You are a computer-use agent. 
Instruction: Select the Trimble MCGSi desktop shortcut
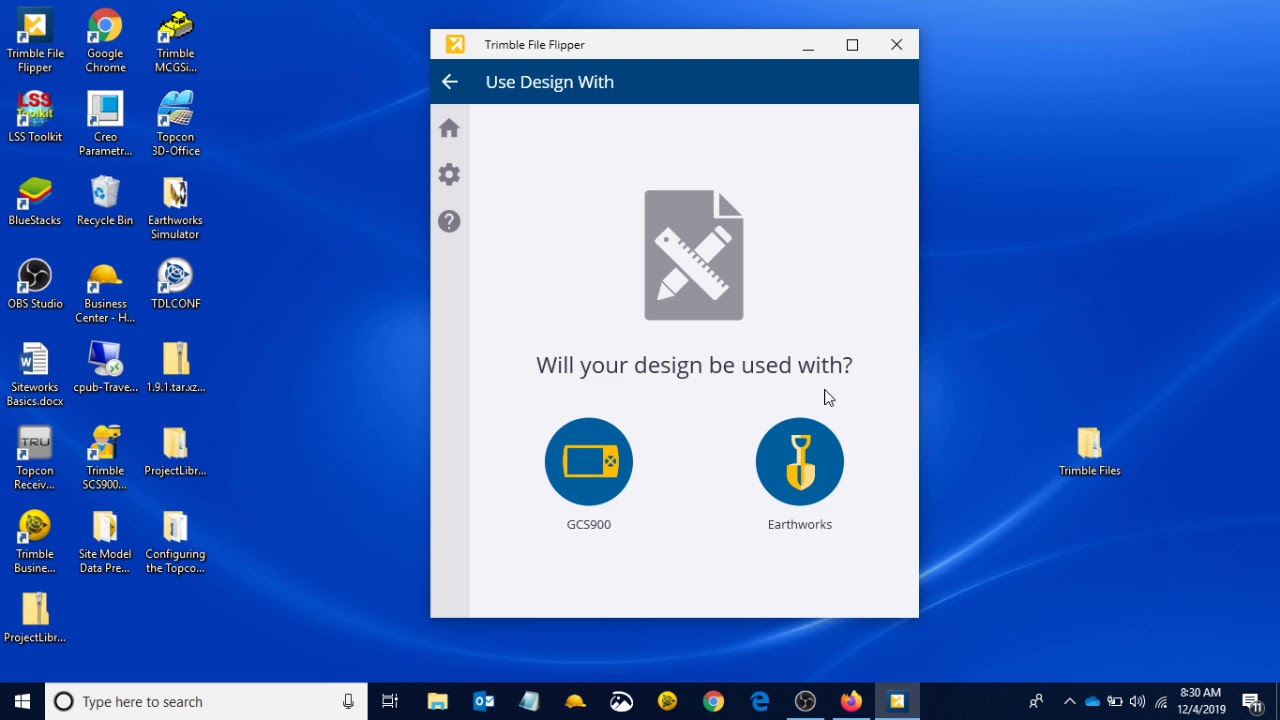[175, 42]
